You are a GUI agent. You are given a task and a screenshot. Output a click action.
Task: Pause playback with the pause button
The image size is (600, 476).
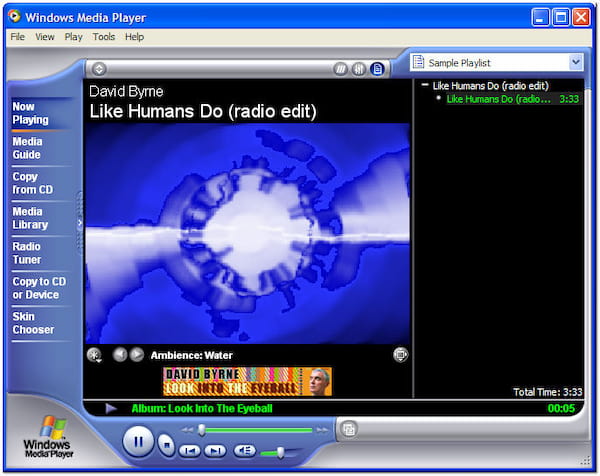click(138, 442)
